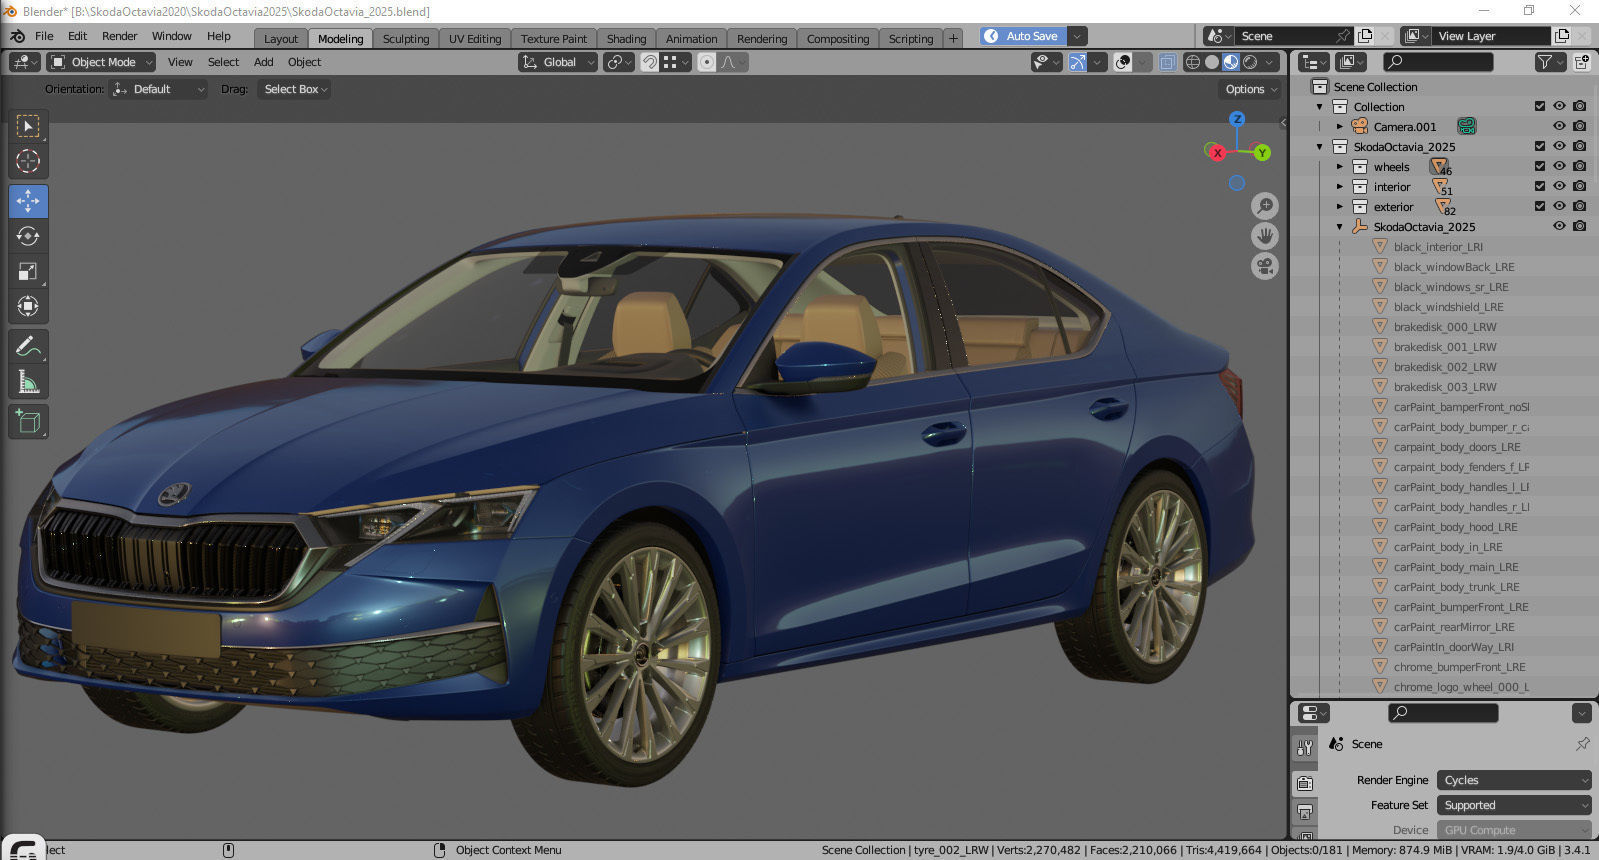Open the Options dropdown

point(1251,89)
